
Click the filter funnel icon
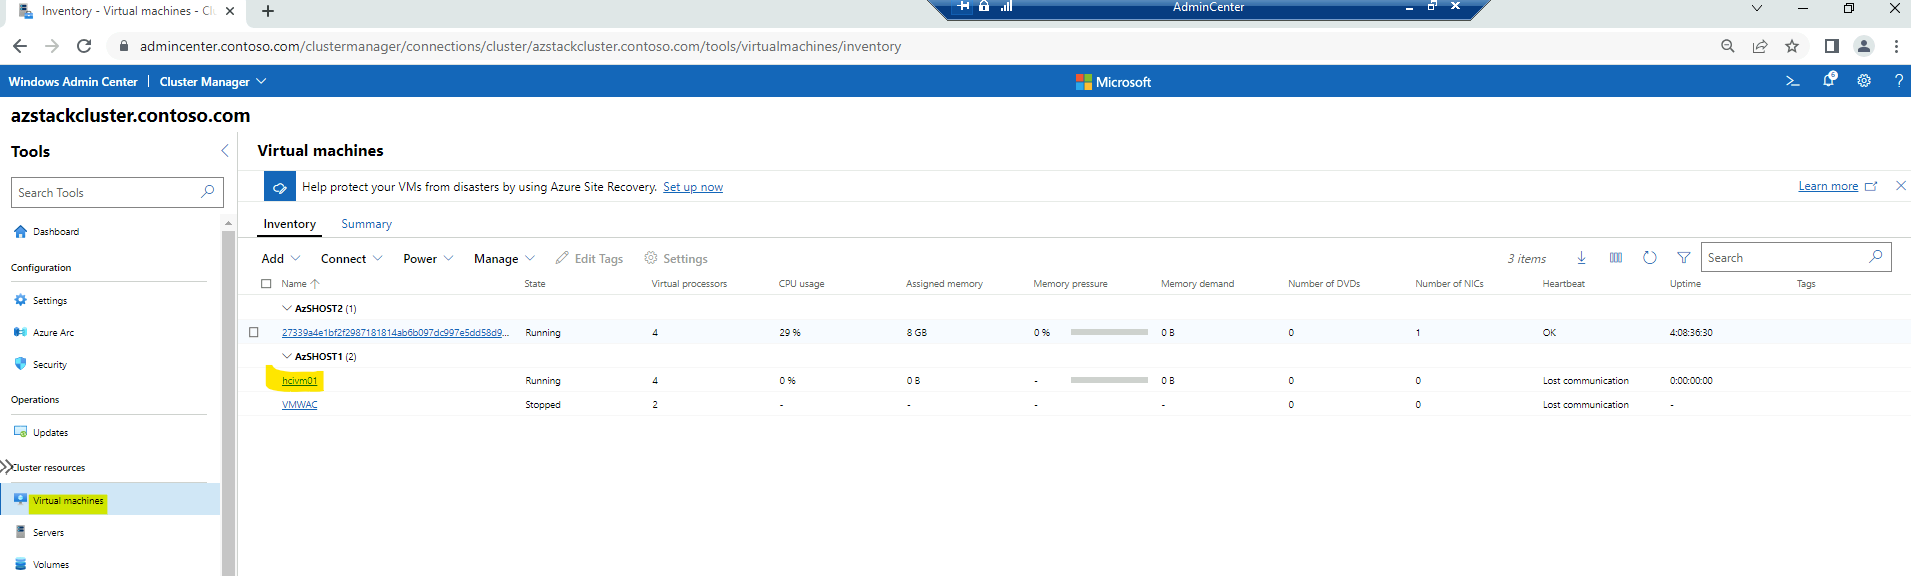(1684, 258)
